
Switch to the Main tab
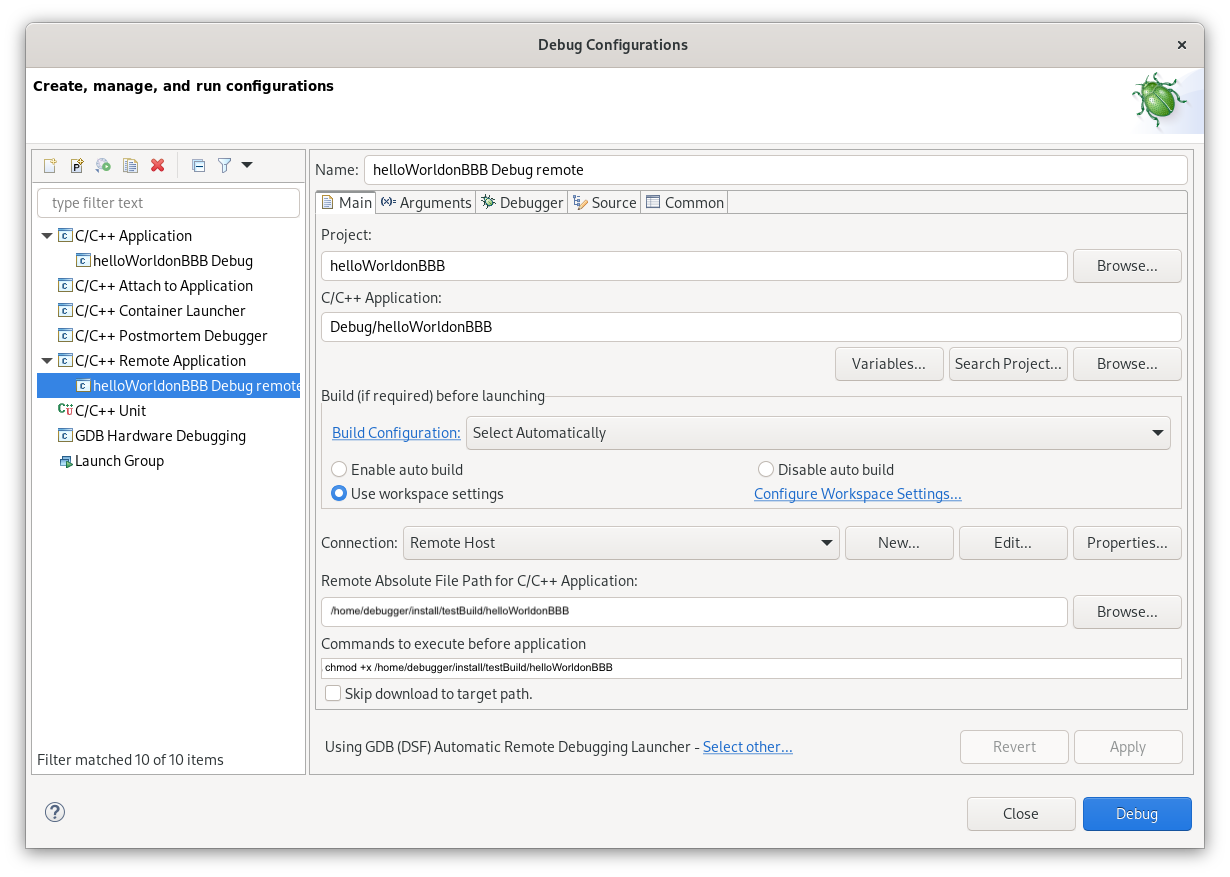pyautogui.click(x=346, y=202)
